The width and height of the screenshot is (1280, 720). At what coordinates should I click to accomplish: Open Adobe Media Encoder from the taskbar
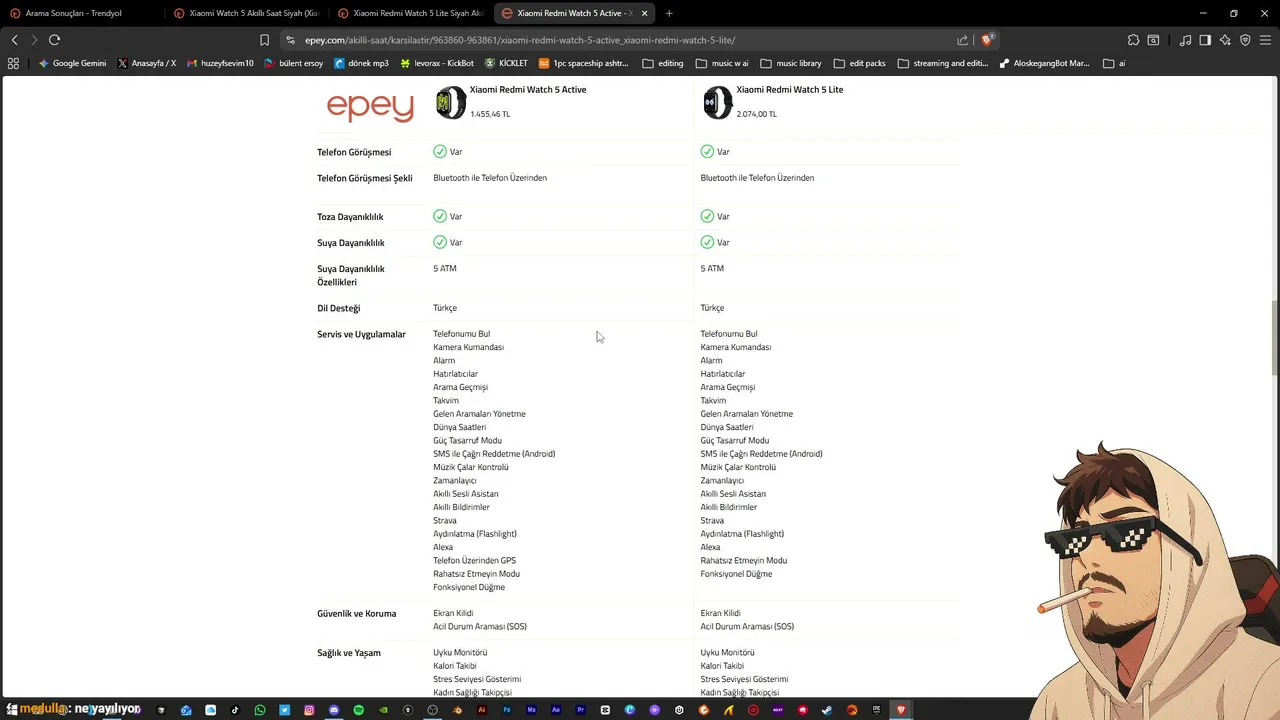(532, 710)
